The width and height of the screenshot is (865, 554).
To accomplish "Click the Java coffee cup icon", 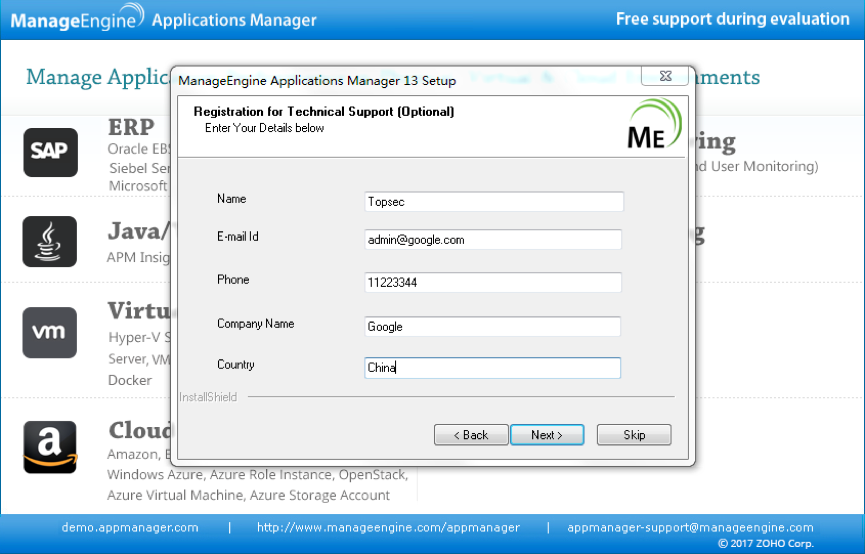I will 50,242.
